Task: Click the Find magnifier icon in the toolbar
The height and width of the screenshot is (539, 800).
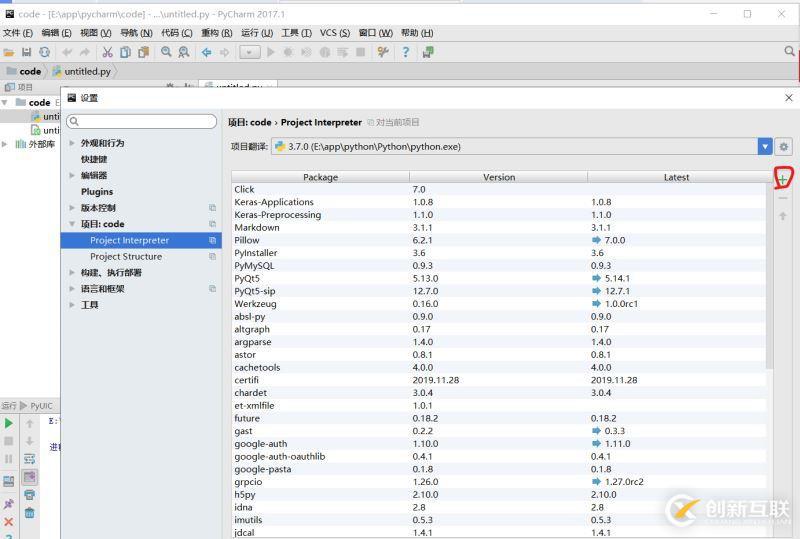Action: (x=166, y=52)
